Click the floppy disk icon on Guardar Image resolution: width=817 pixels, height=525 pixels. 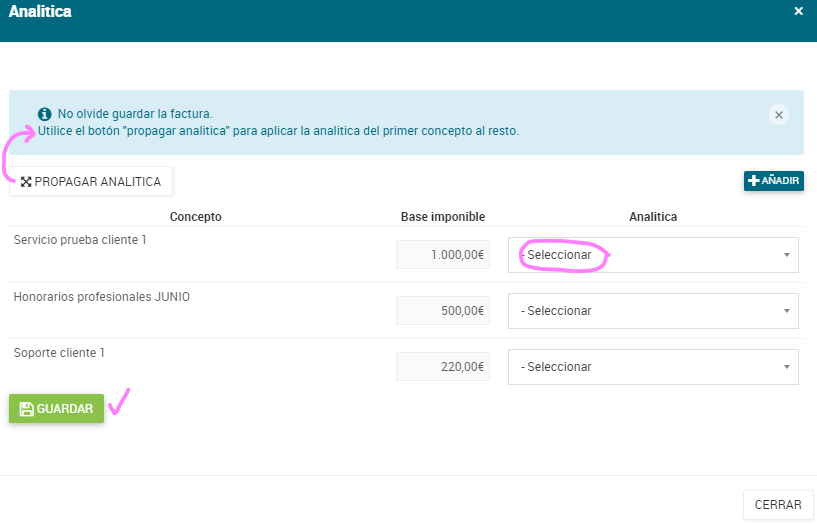[x=26, y=409]
